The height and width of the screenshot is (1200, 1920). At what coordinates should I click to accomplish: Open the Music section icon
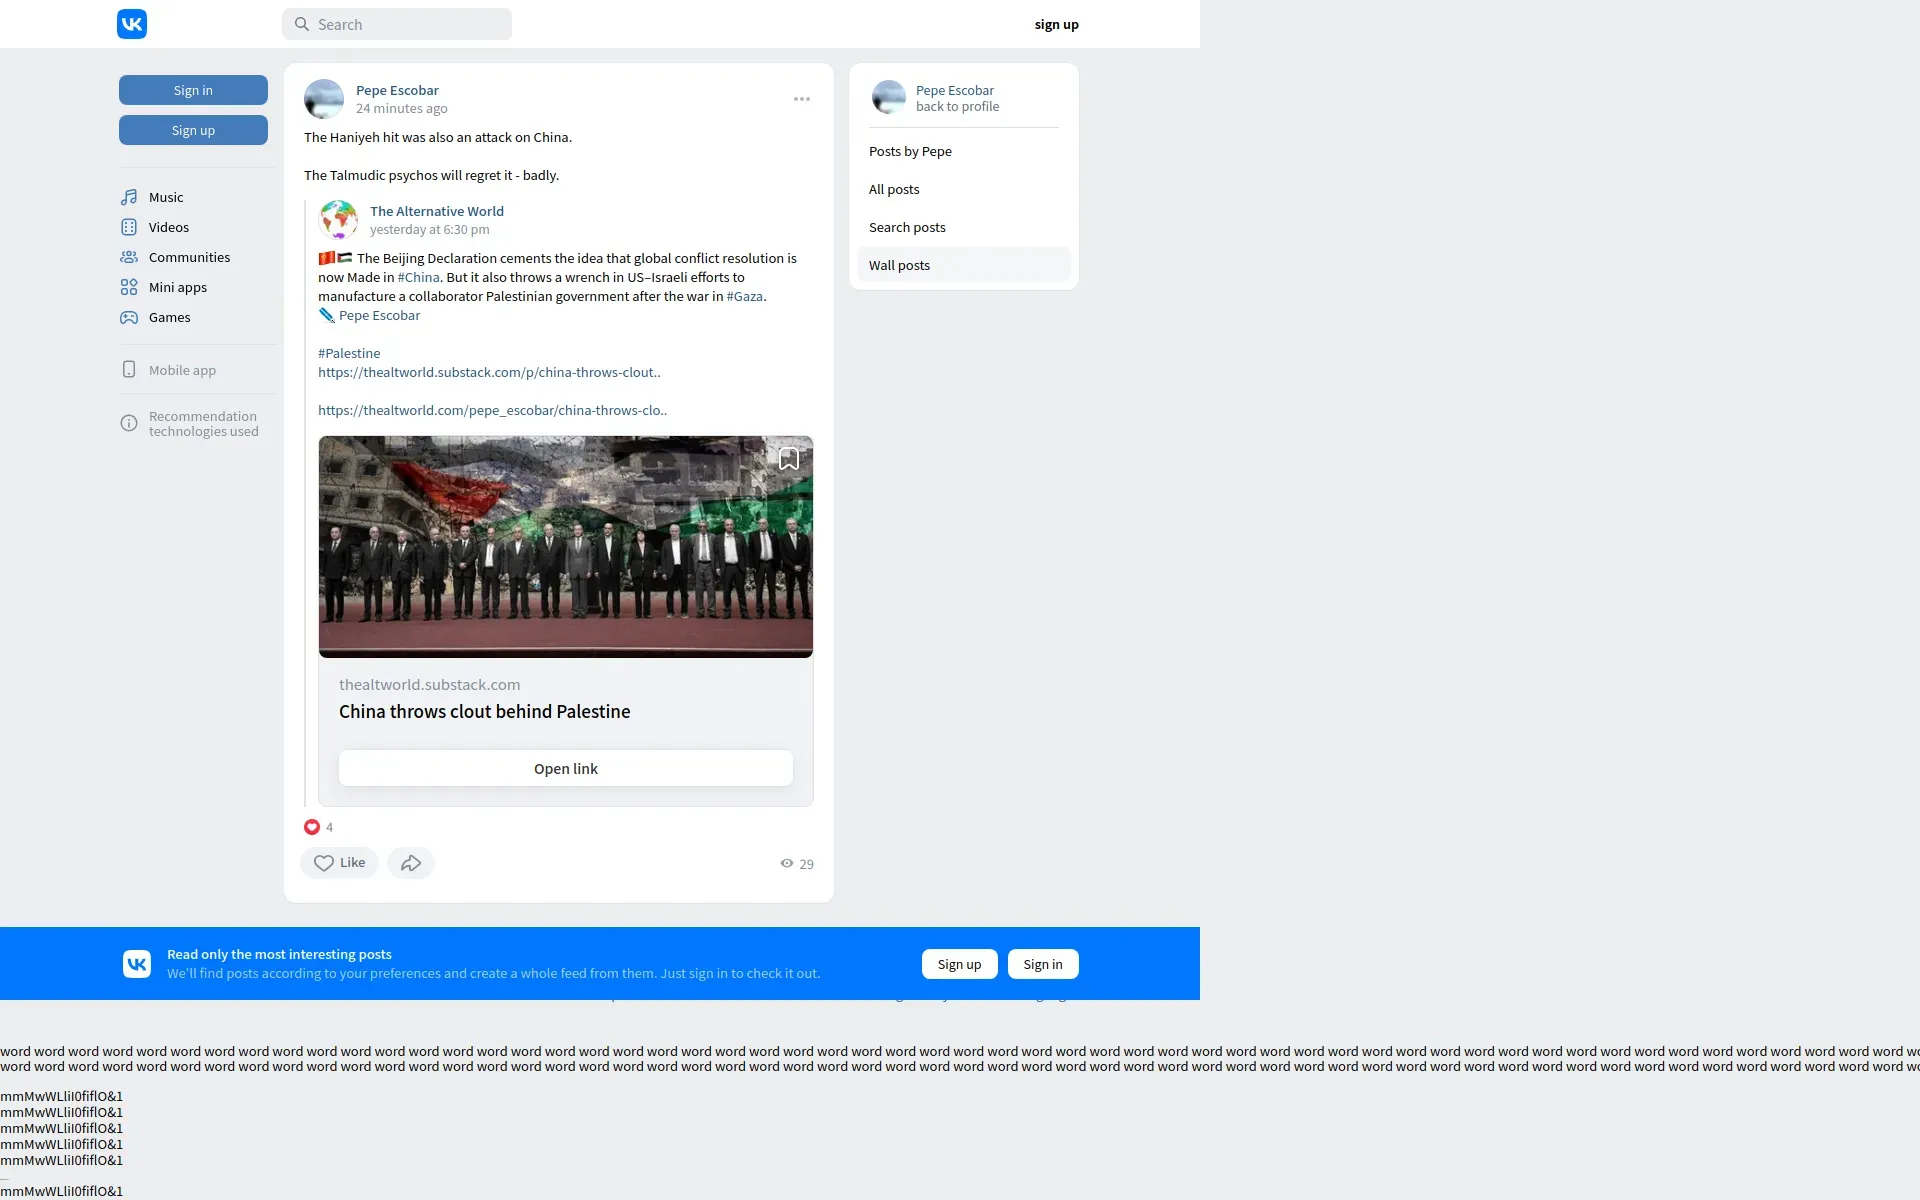pyautogui.click(x=129, y=197)
